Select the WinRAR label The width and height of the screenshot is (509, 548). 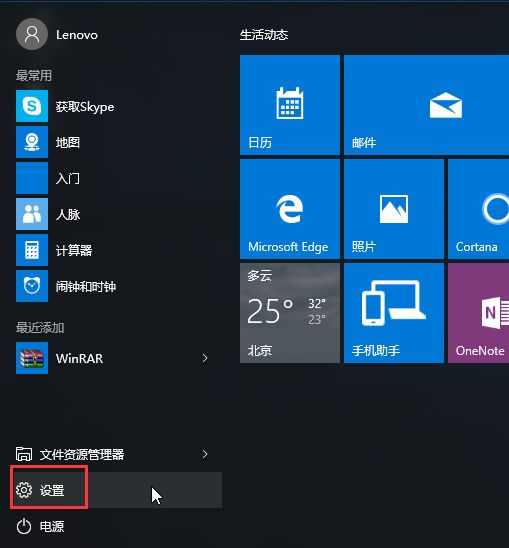tap(79, 359)
